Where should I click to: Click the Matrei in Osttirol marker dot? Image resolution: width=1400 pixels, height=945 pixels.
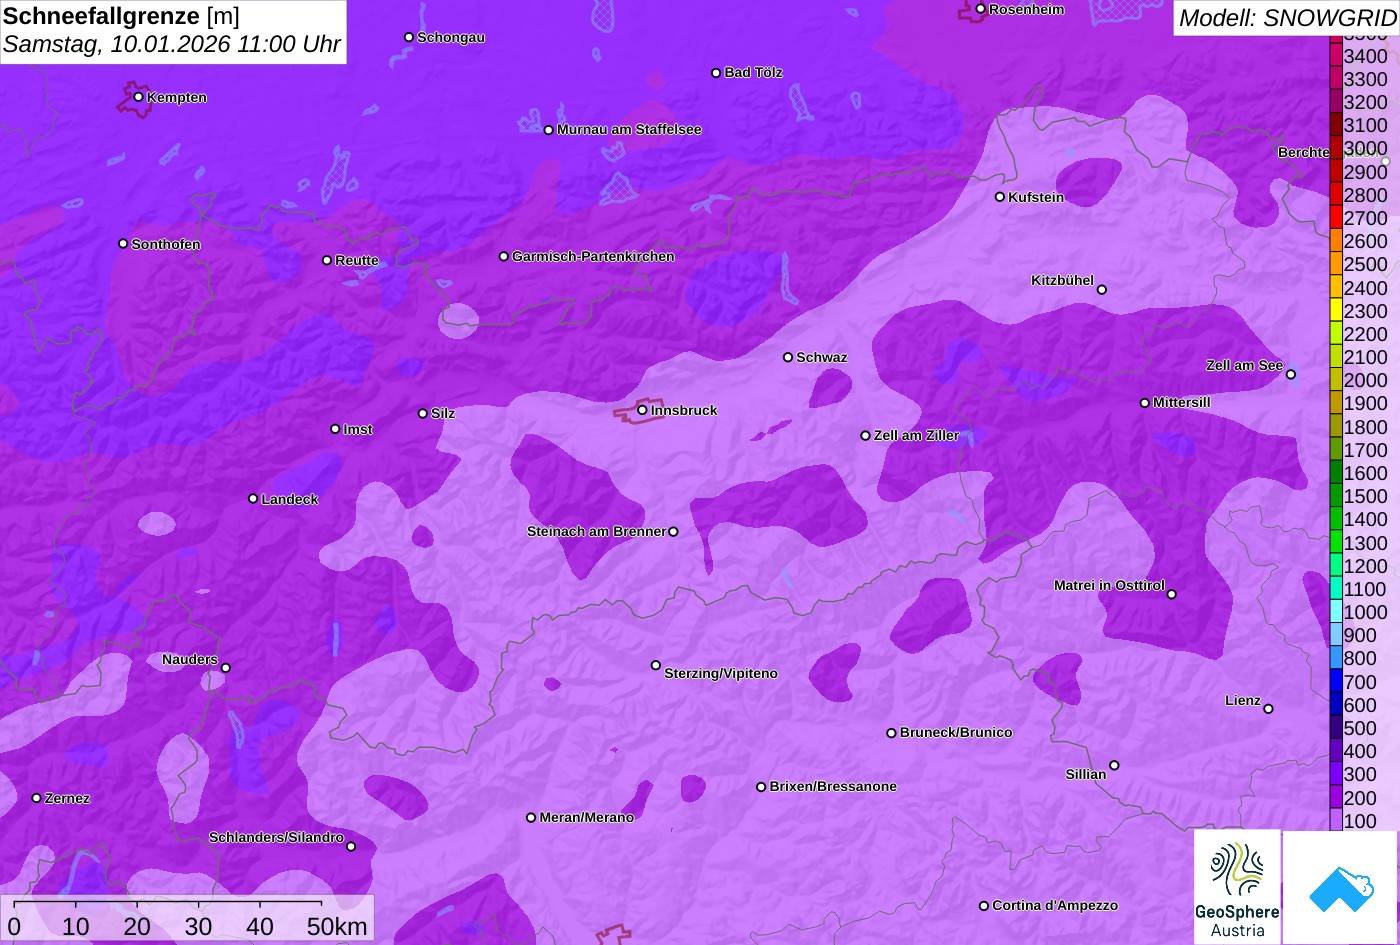coord(1171,594)
